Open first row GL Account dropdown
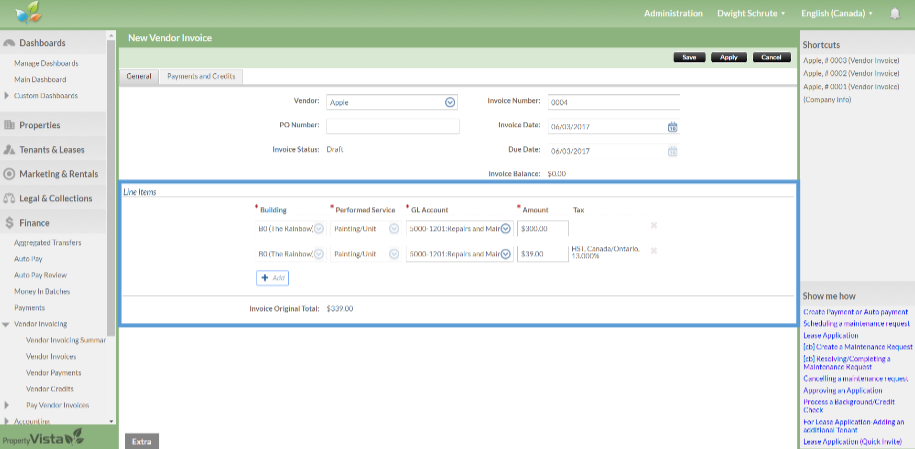915x449 pixels. click(x=505, y=228)
